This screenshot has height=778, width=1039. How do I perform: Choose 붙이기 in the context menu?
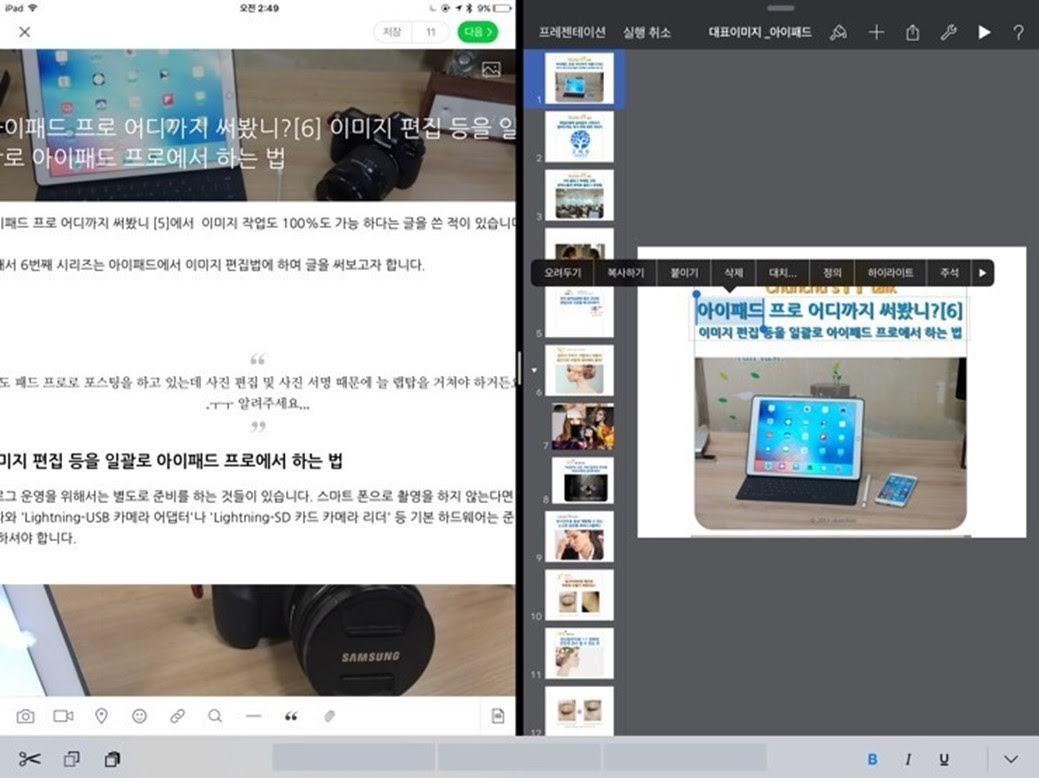click(684, 272)
